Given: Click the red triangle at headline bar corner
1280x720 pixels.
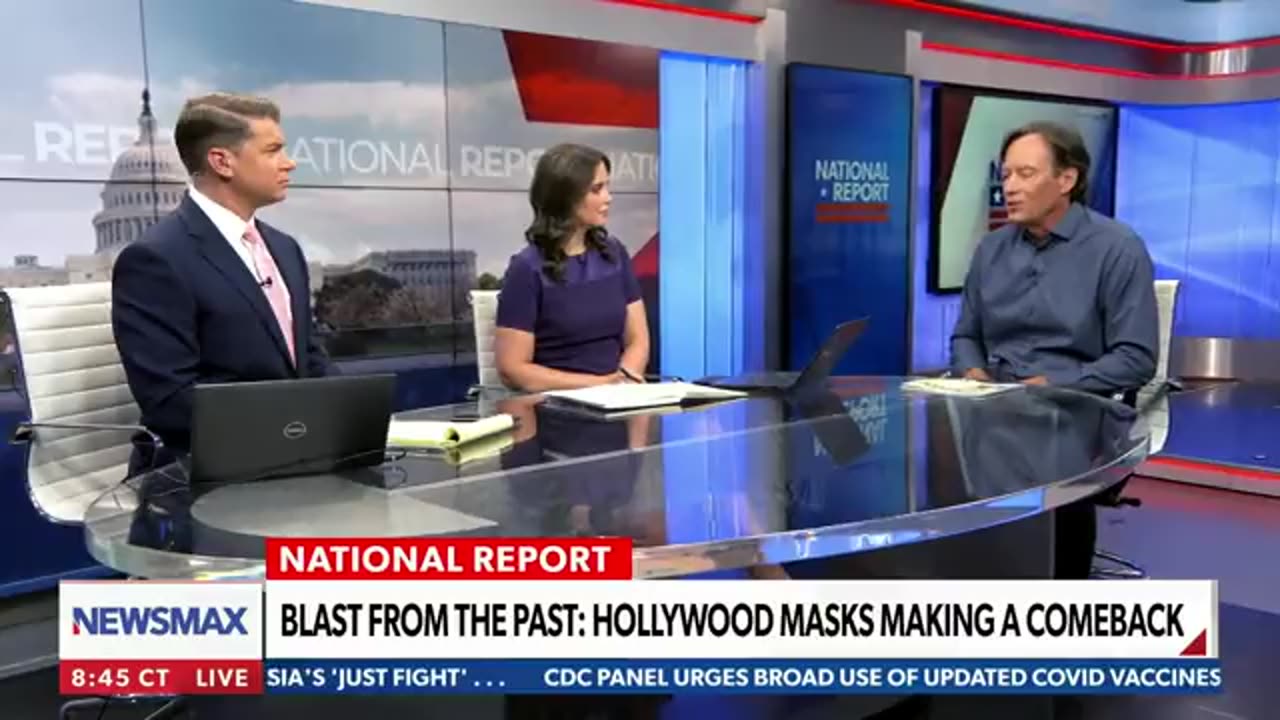Looking at the screenshot, I should tap(1193, 643).
